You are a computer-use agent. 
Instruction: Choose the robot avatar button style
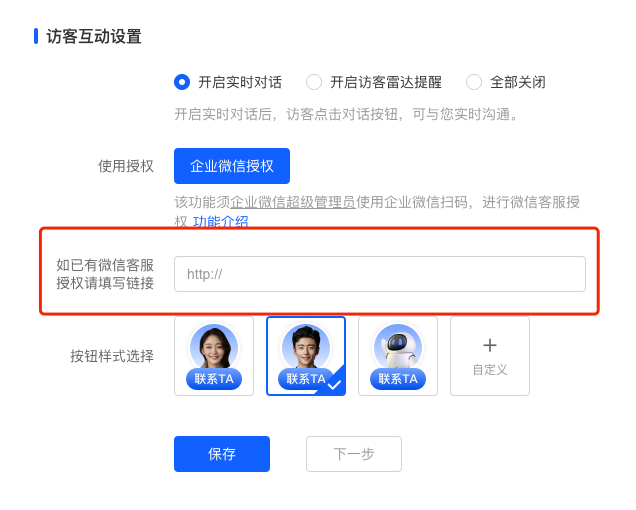[398, 356]
